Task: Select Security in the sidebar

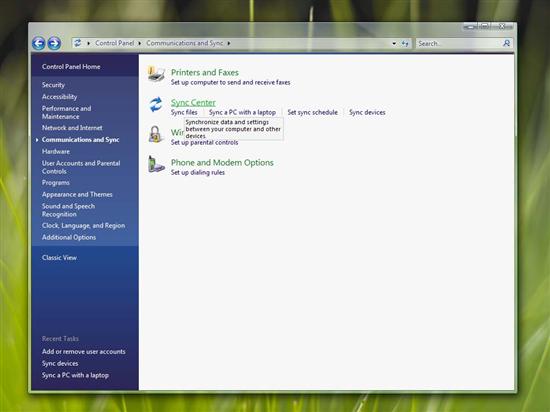Action: tap(53, 85)
